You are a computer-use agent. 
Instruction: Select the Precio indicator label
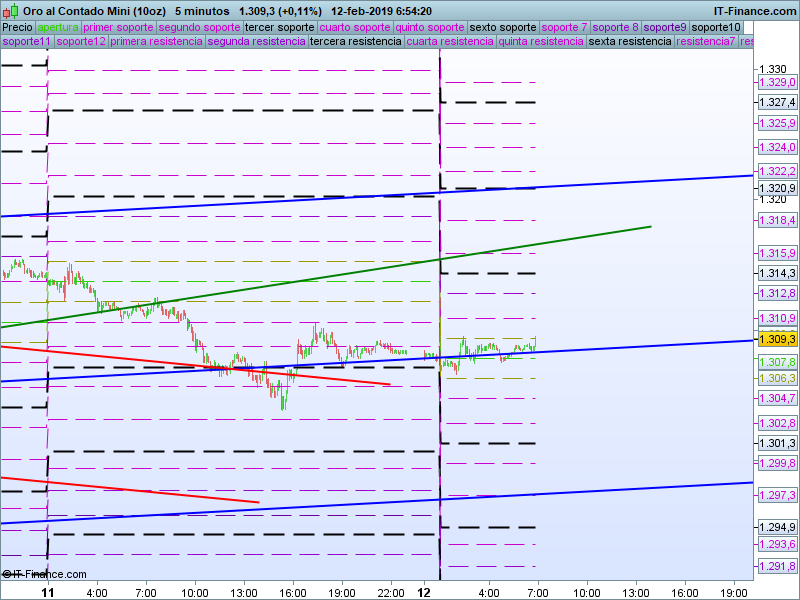click(17, 27)
